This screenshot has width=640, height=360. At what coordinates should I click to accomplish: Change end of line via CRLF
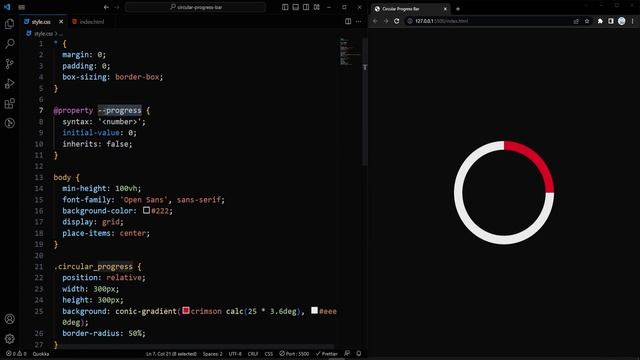pyautogui.click(x=253, y=354)
